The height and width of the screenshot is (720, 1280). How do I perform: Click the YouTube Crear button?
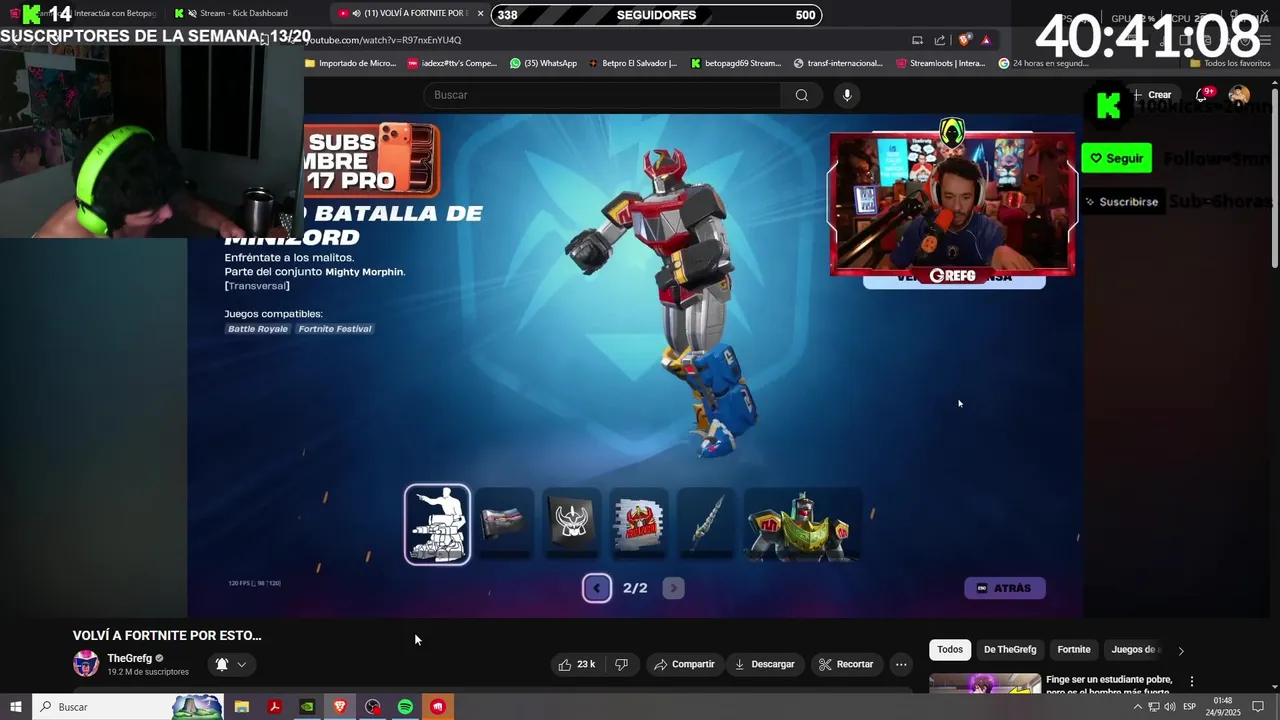[1152, 95]
